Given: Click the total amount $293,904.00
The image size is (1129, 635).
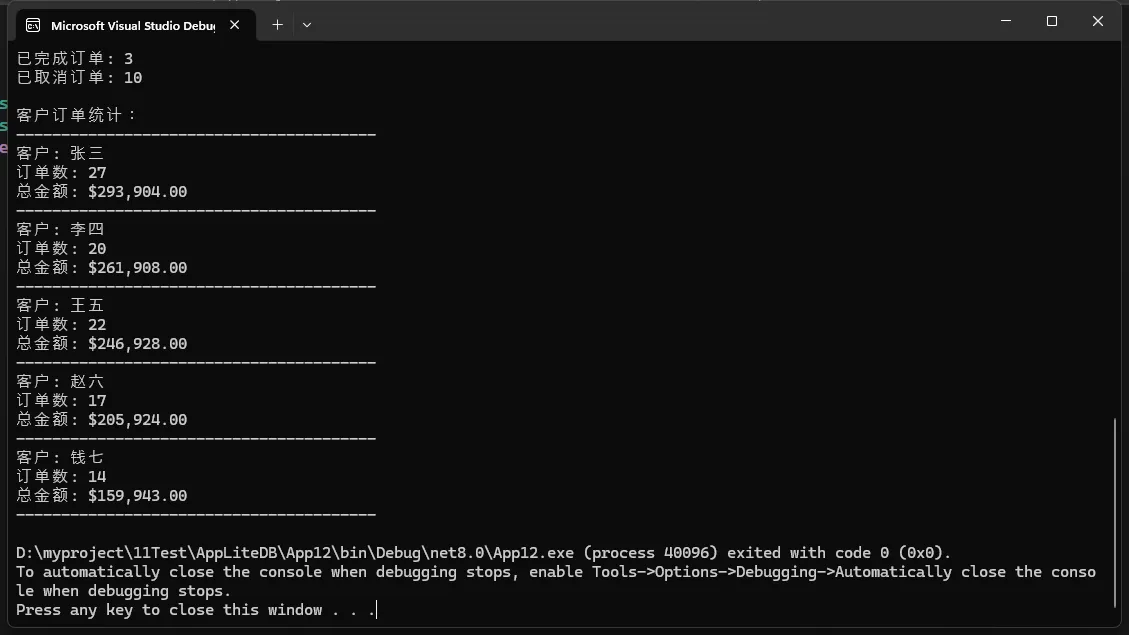Looking at the screenshot, I should coord(137,192).
